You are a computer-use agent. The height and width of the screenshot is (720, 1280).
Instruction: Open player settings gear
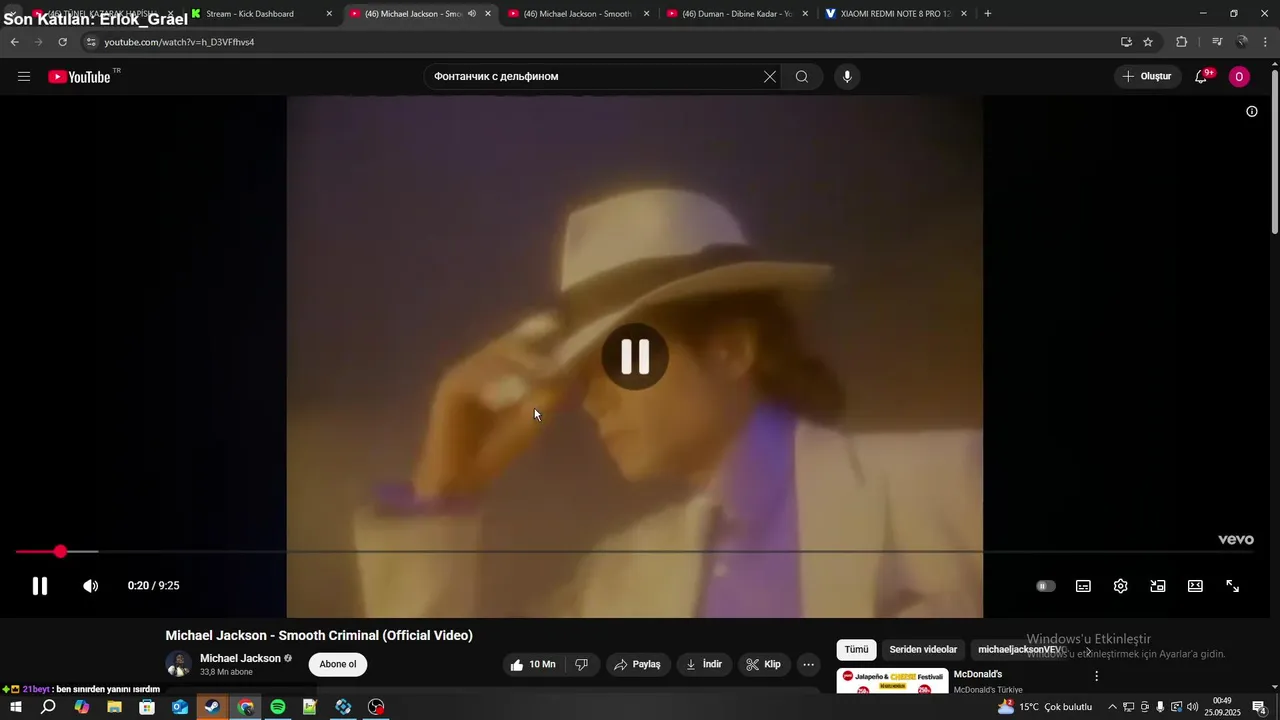tap(1120, 586)
